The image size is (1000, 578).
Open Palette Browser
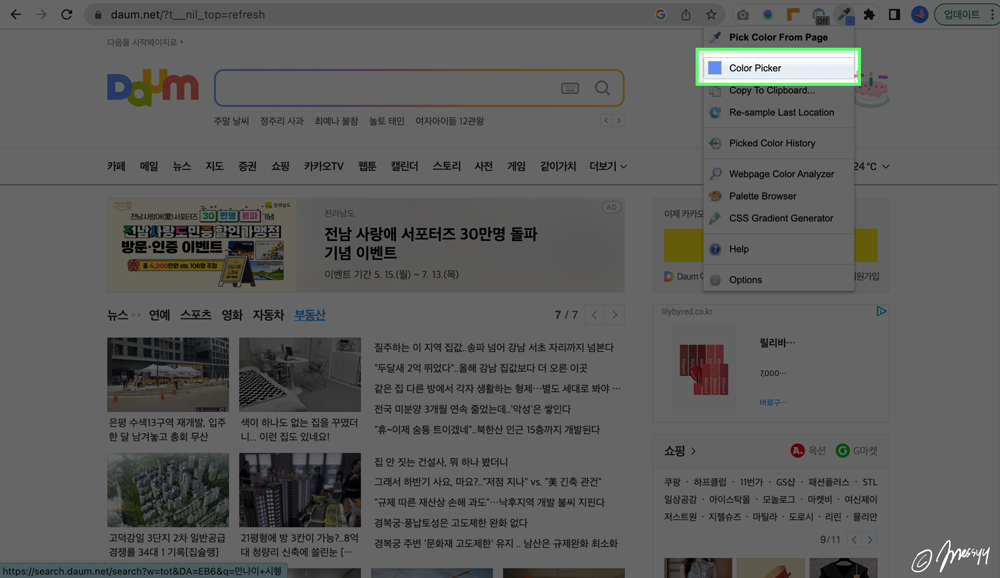[x=779, y=196]
